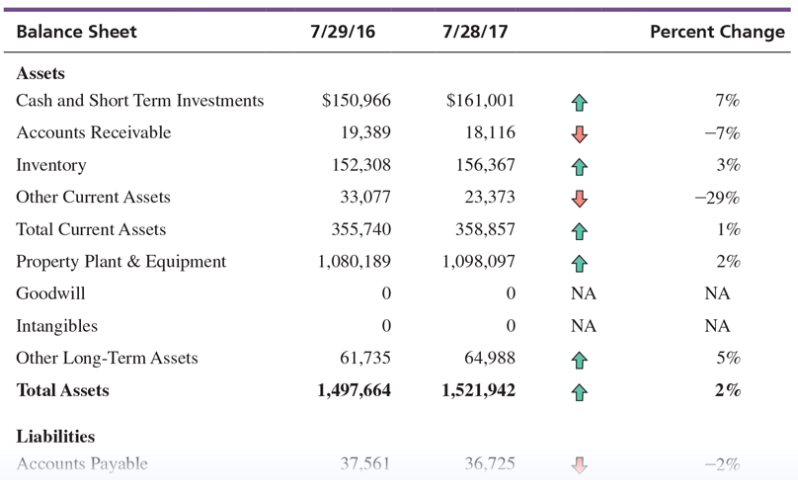Click the red down arrow for Accounts Receivable

point(579,134)
